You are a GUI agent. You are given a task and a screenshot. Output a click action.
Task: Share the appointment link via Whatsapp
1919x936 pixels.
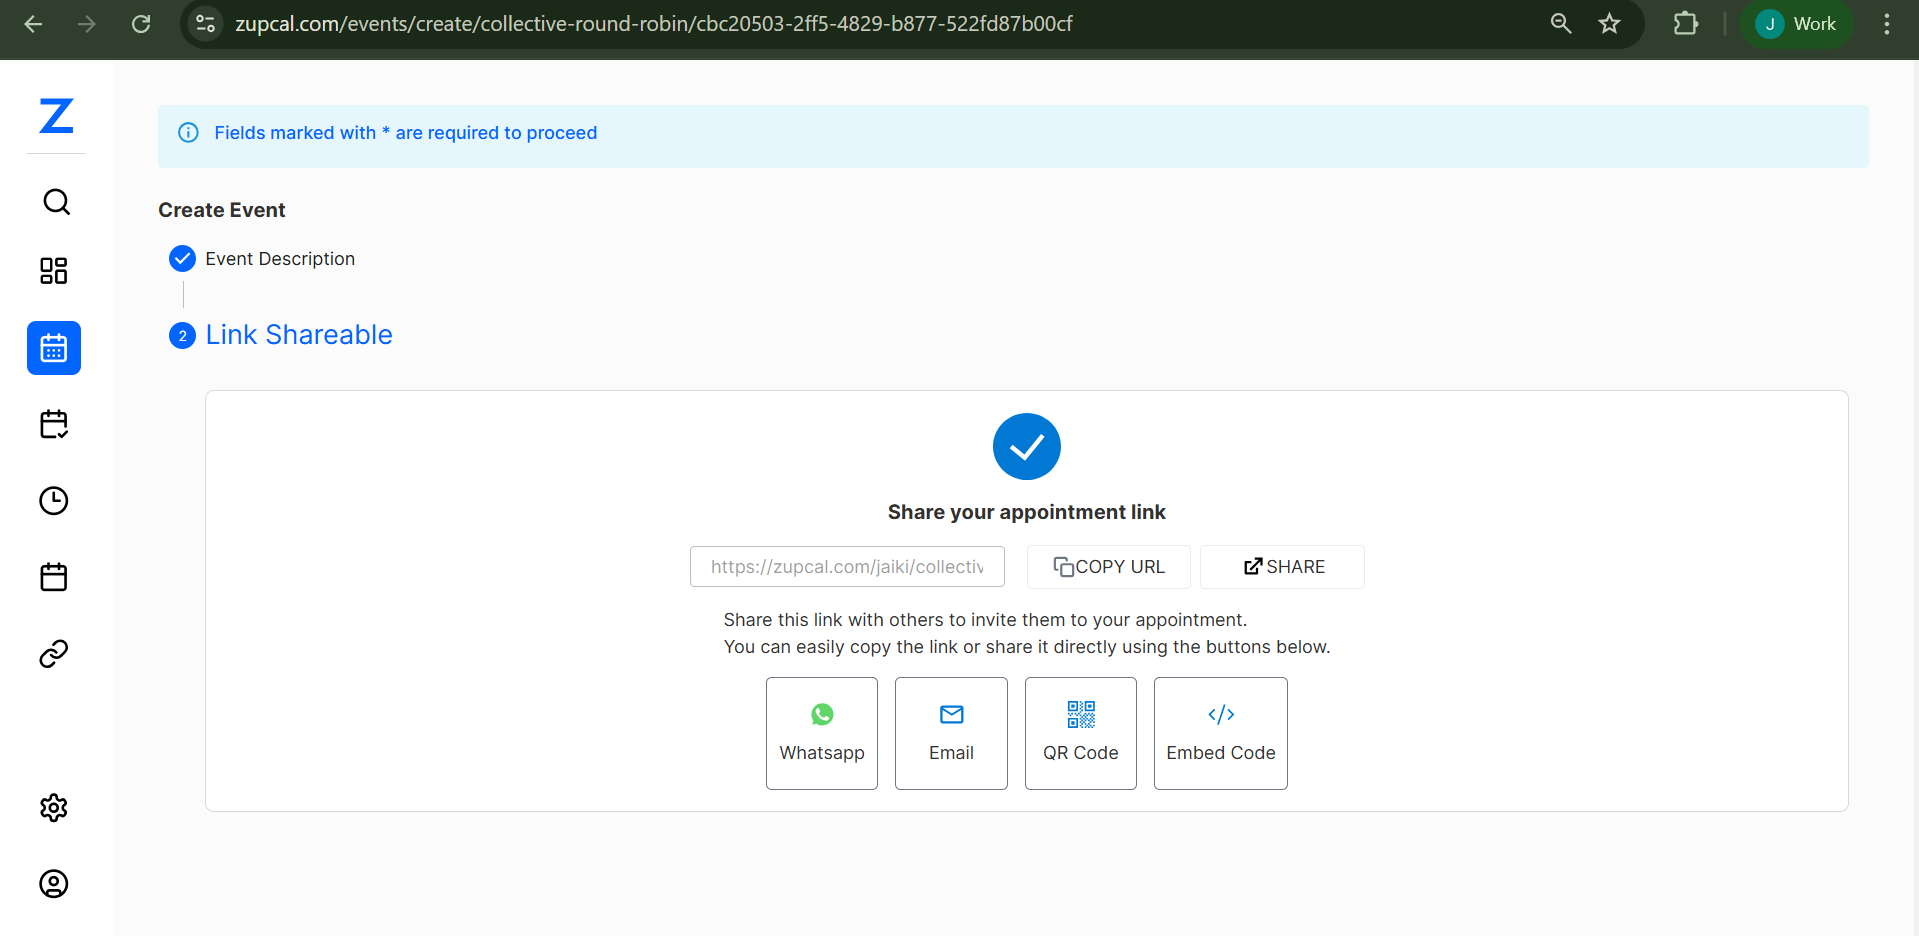[x=821, y=732]
